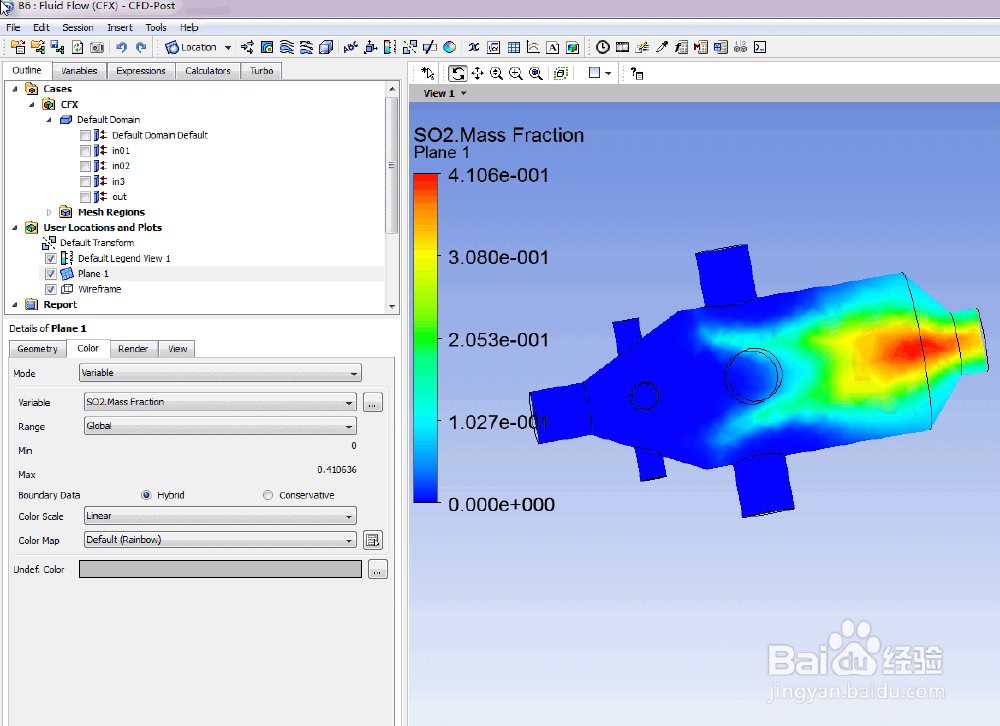Image resolution: width=1000 pixels, height=726 pixels.
Task: Switch to the Expressions tab
Action: coord(141,71)
